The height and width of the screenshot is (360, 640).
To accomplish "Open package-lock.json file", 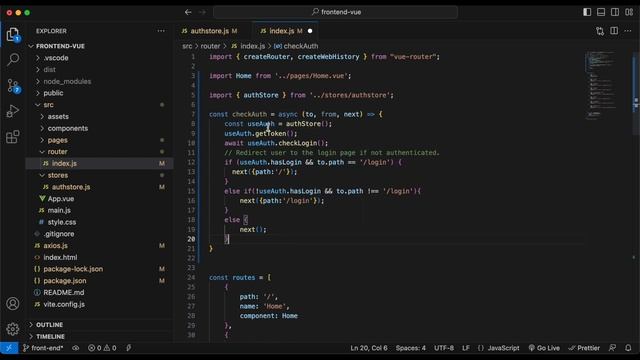I will pyautogui.click(x=73, y=269).
